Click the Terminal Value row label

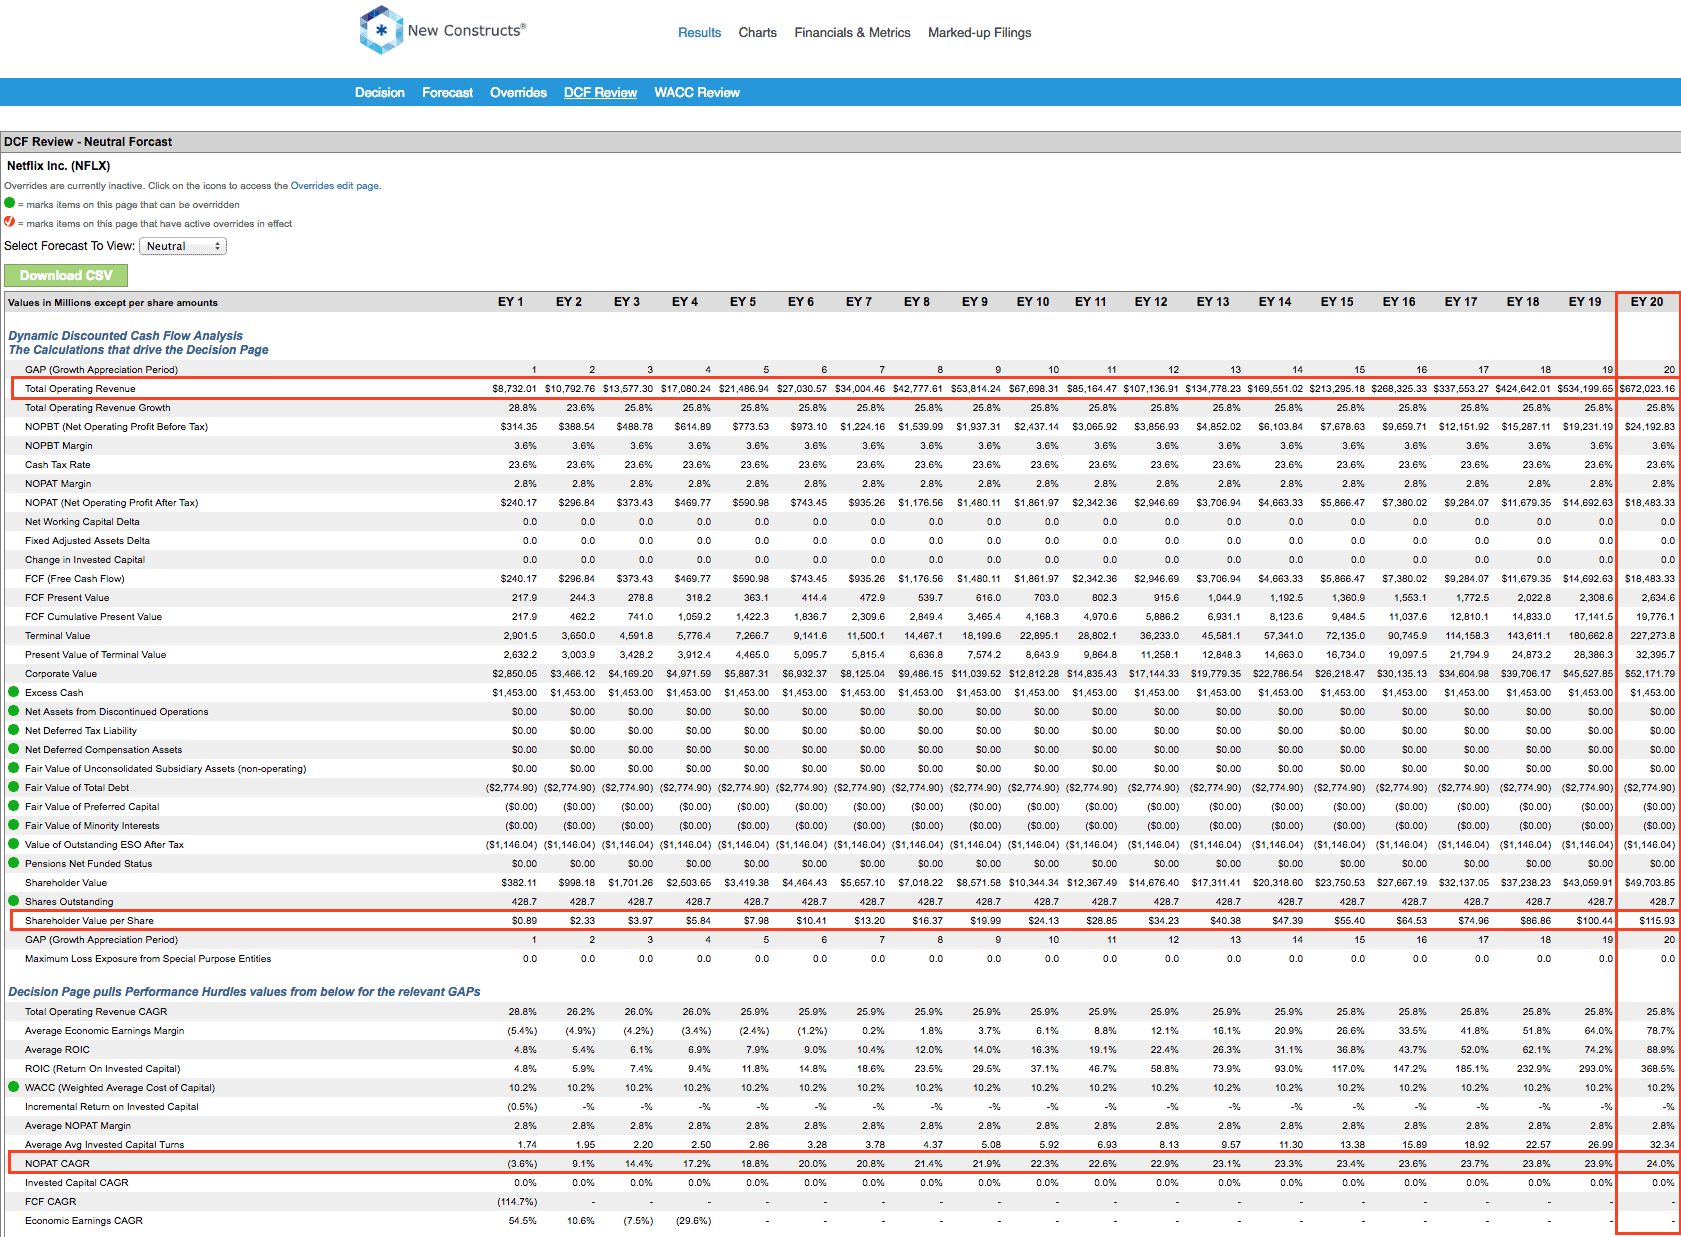(x=57, y=636)
